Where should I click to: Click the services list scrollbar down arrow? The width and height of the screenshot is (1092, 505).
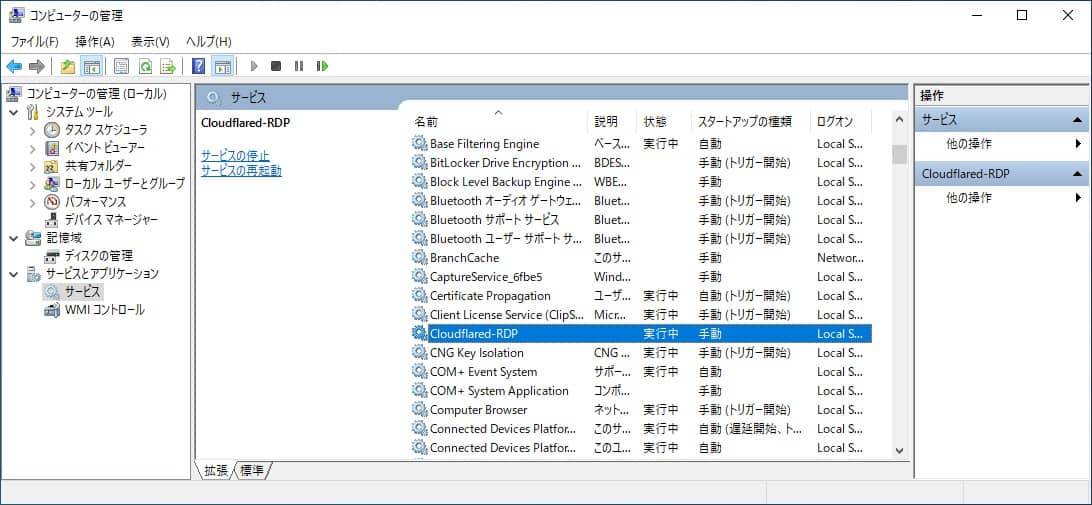coord(899,451)
